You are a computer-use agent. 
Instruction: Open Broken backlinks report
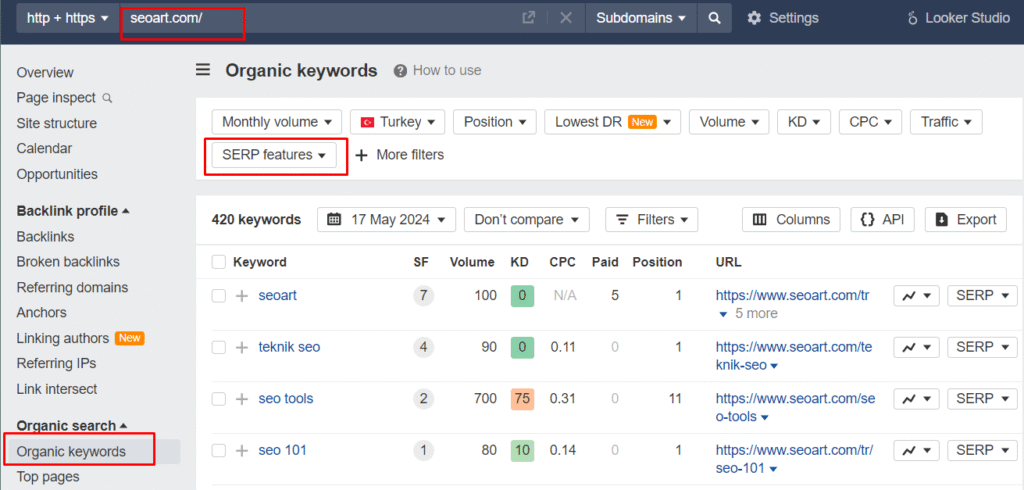(69, 262)
